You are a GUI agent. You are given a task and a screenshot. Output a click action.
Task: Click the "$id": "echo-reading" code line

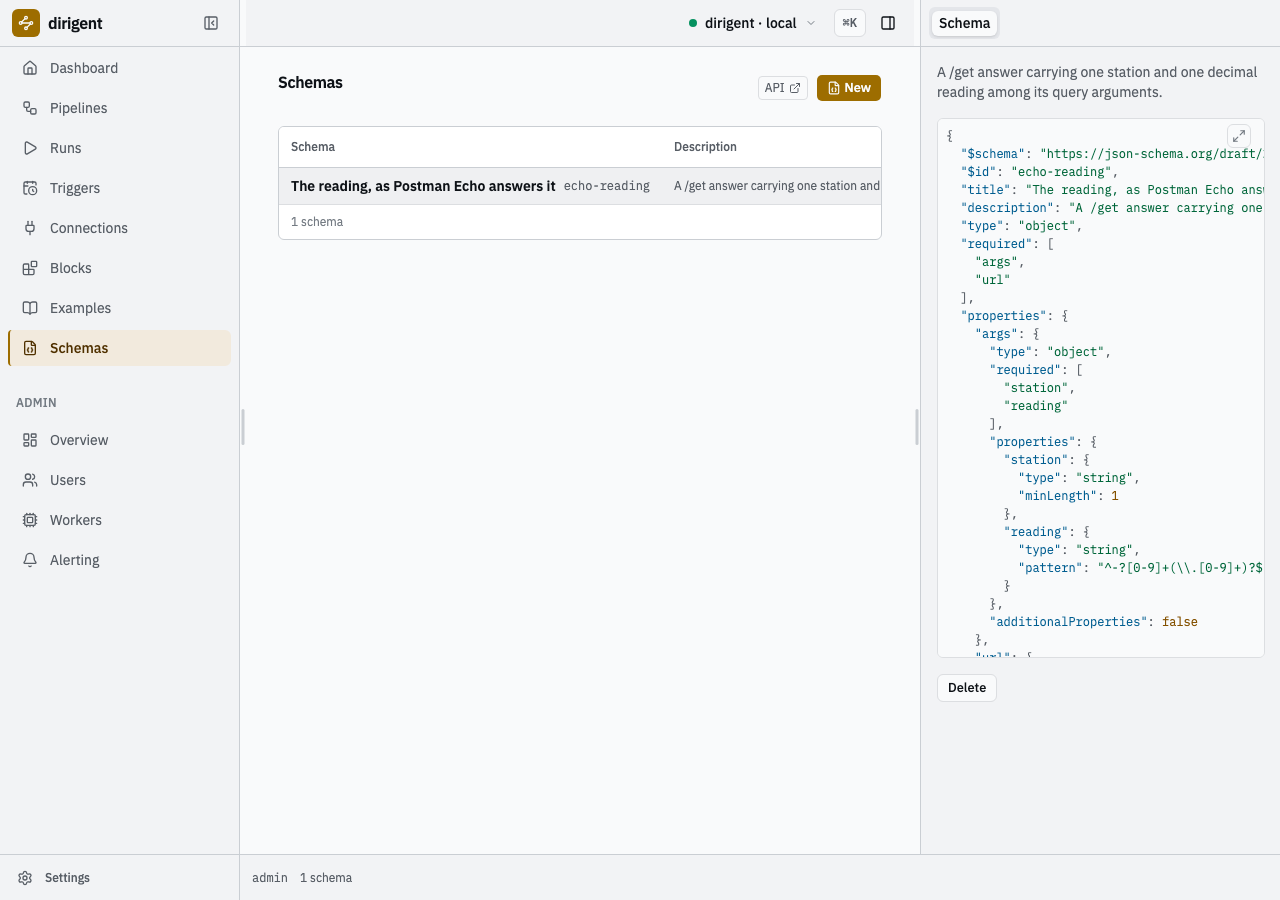[x=1039, y=172]
